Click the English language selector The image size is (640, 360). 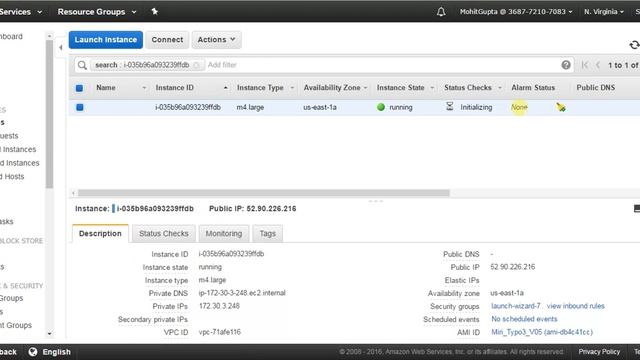pos(56,352)
